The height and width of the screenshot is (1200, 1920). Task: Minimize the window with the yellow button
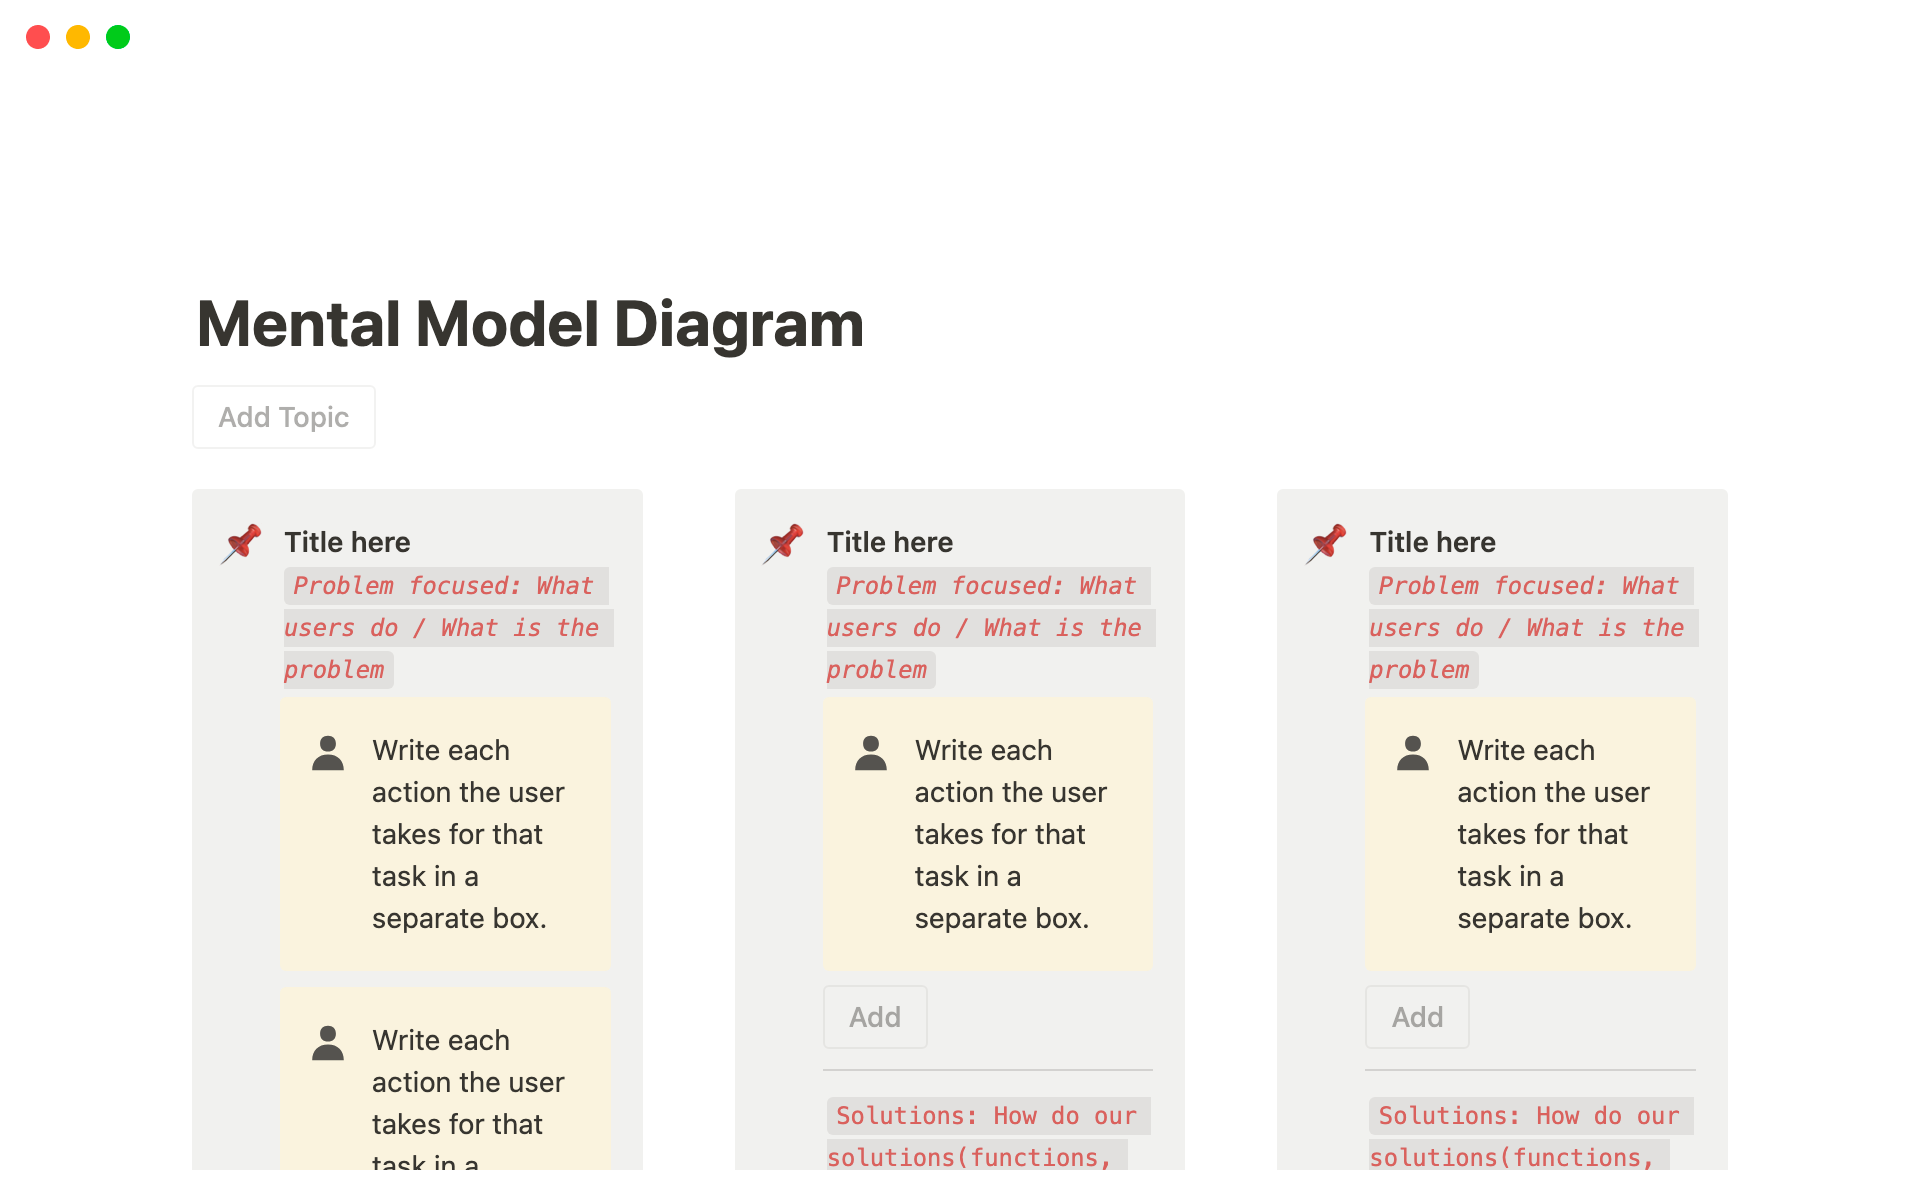[78, 37]
